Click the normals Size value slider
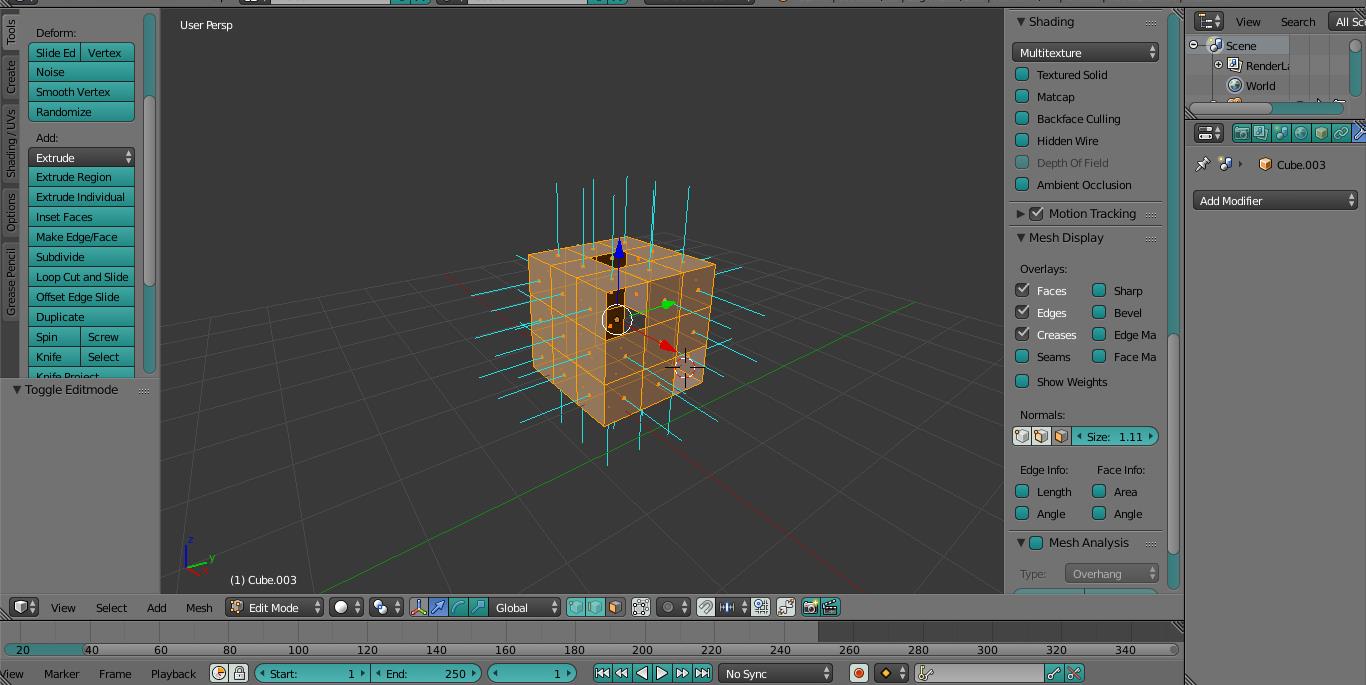This screenshot has height=685, width=1366. [x=1115, y=437]
